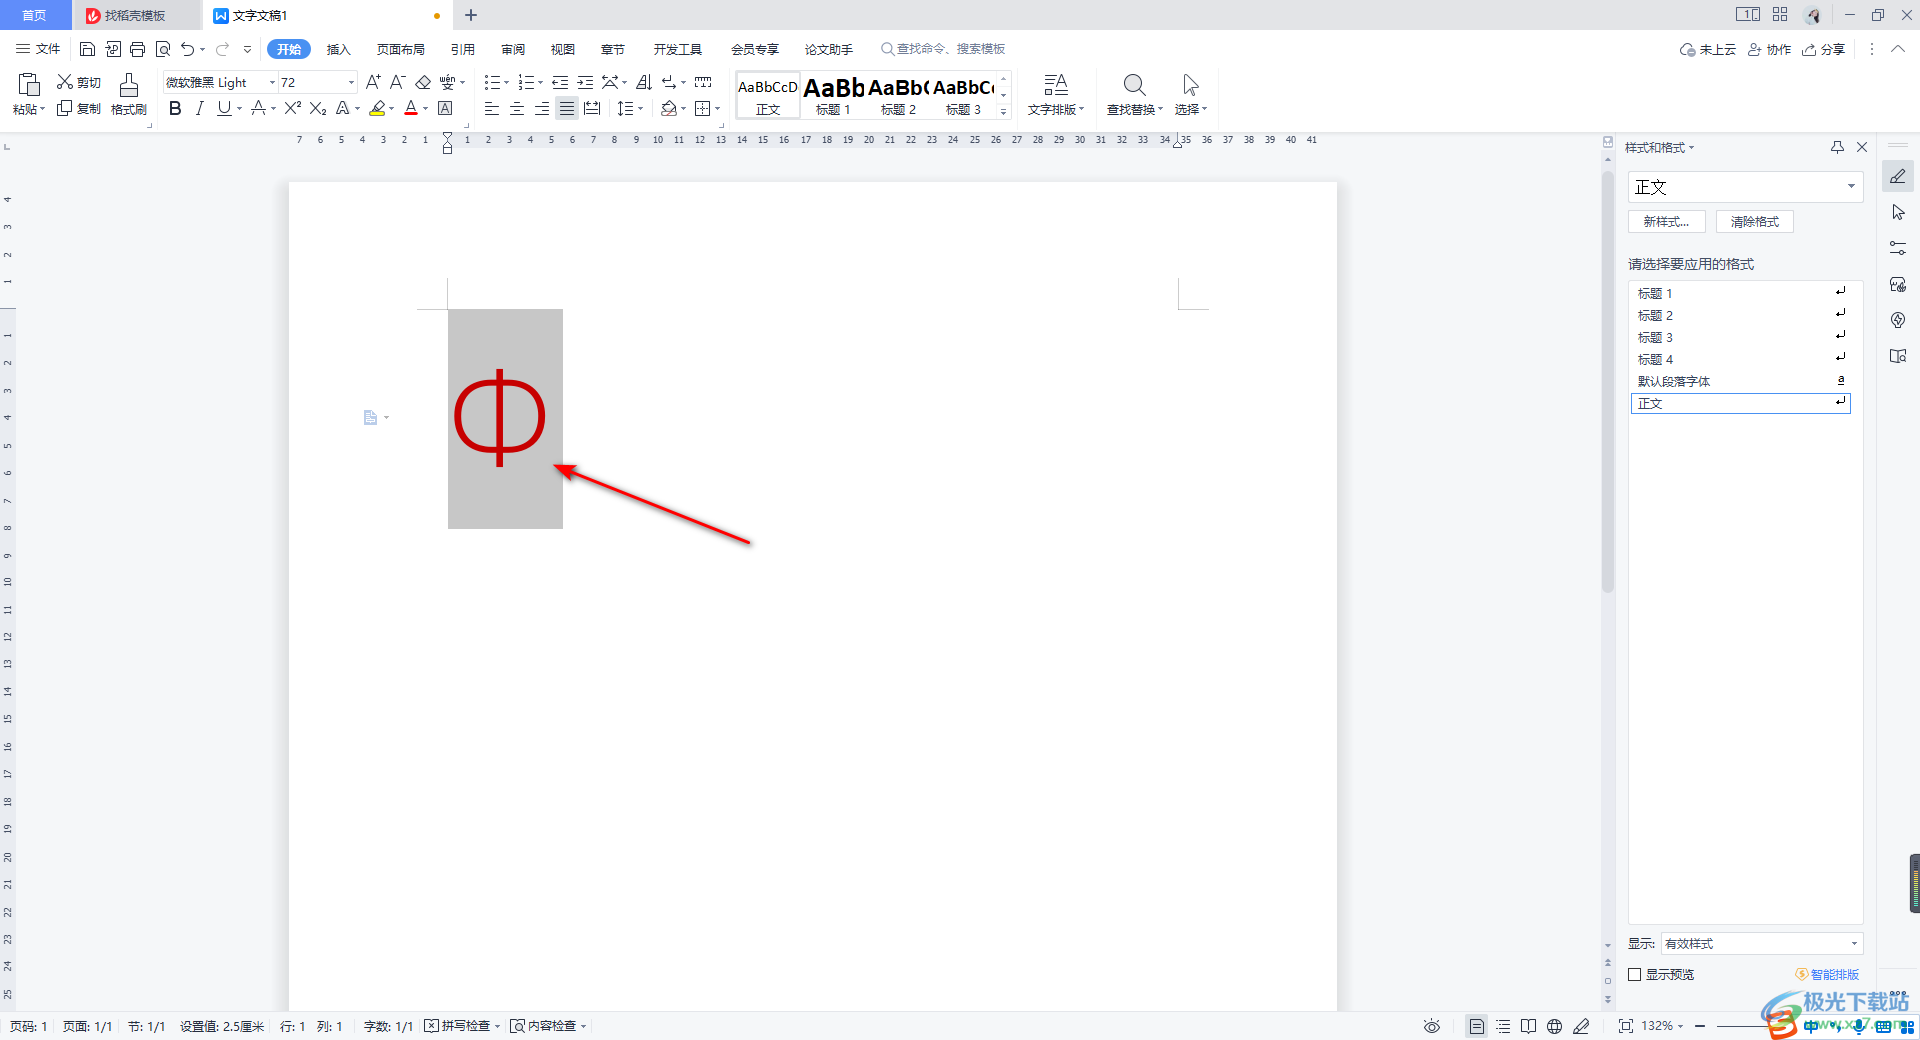Image resolution: width=1920 pixels, height=1040 pixels.
Task: Switch to the 引用 tab
Action: tap(462, 49)
